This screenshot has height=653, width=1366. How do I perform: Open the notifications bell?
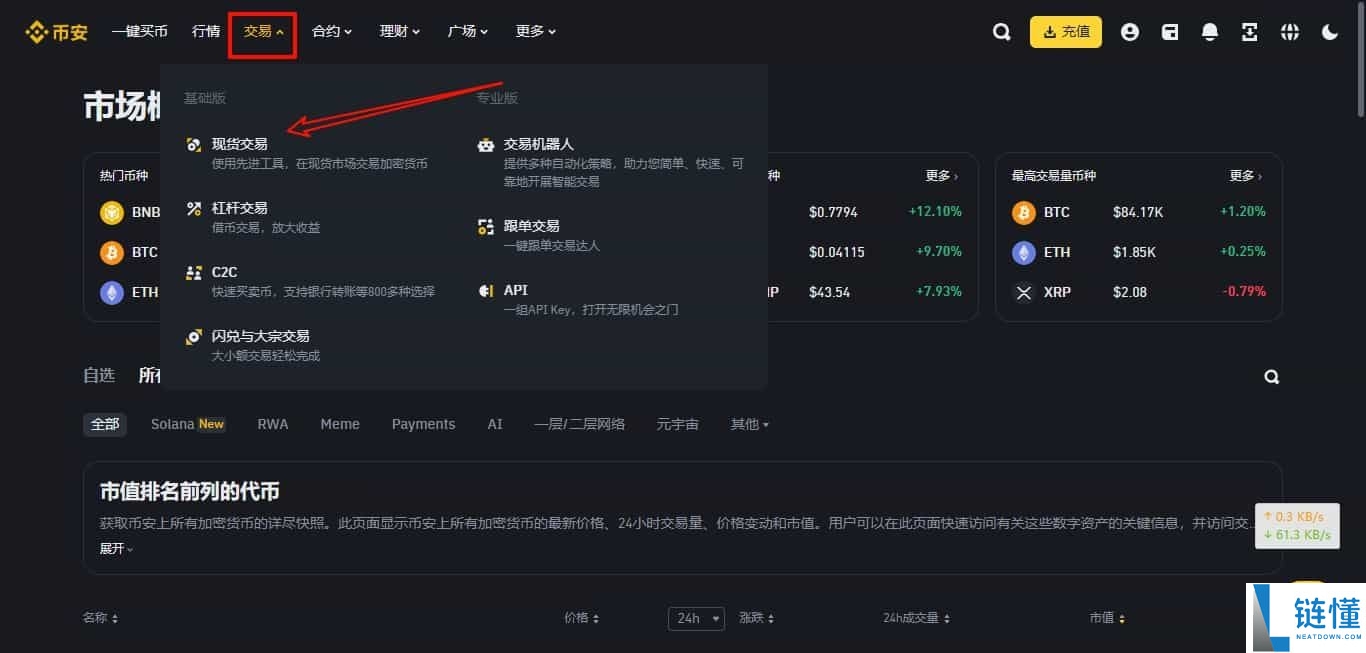[1210, 32]
